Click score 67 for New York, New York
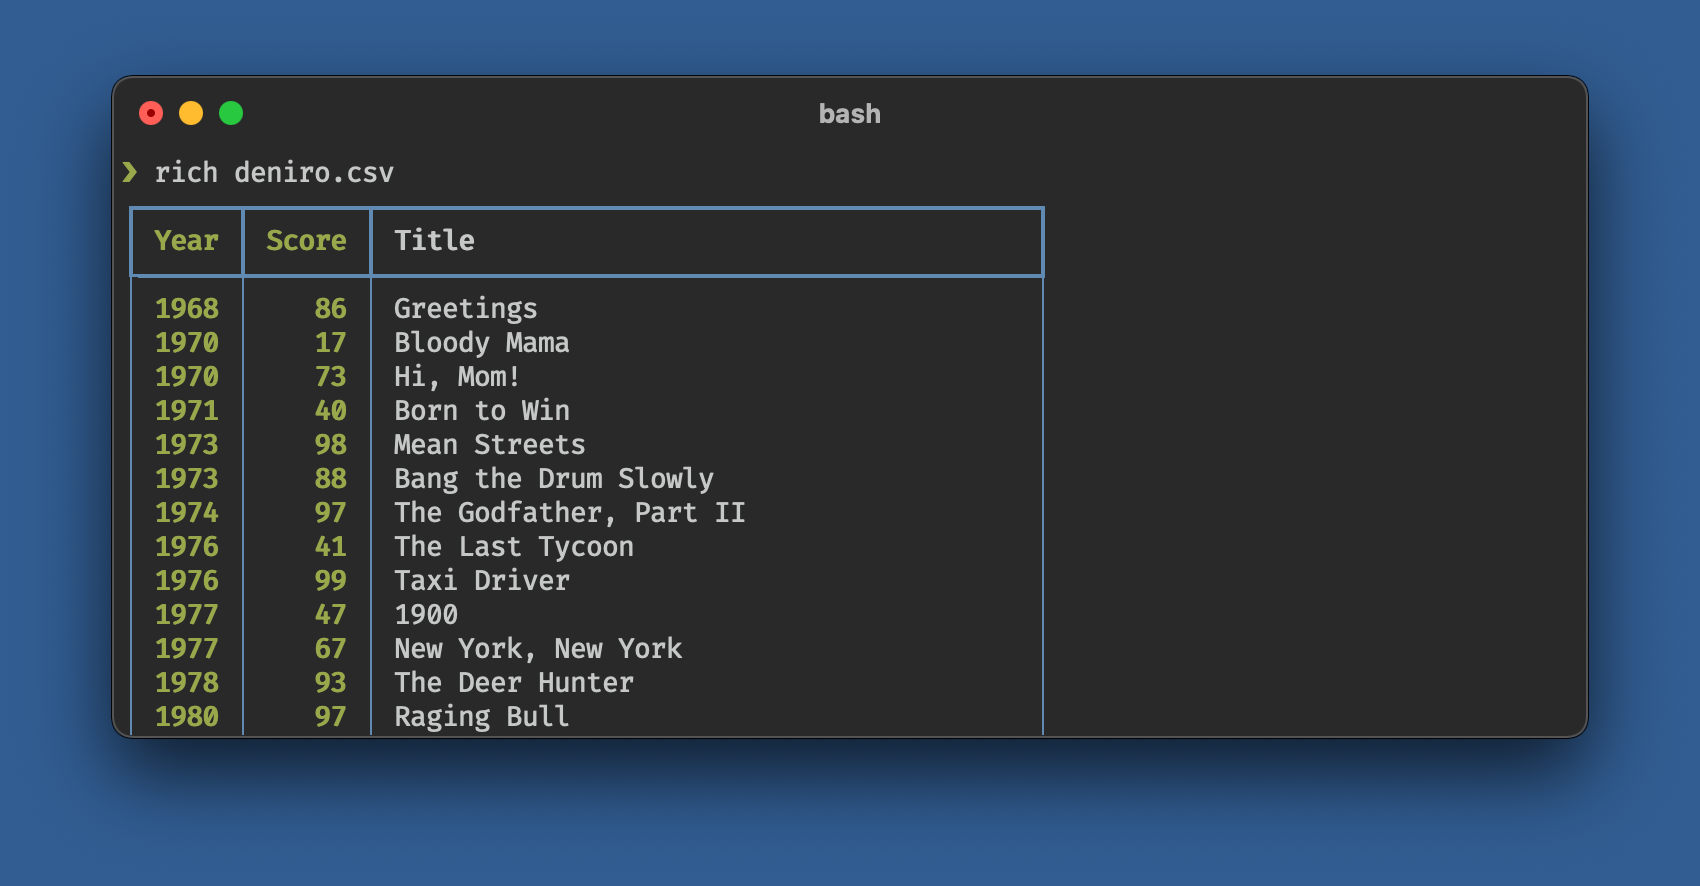 point(331,649)
